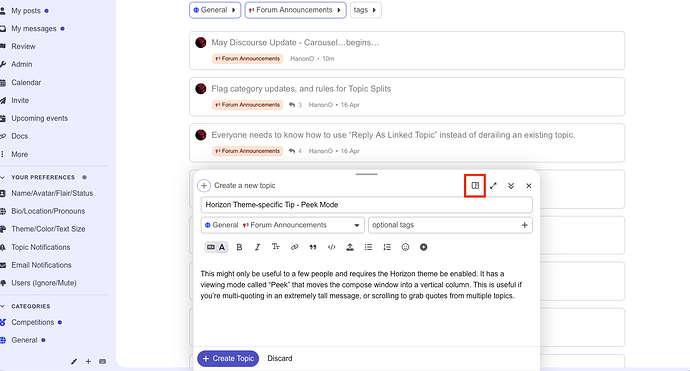The height and width of the screenshot is (371, 690).
Task: Edit the topic title field
Action: click(x=367, y=205)
